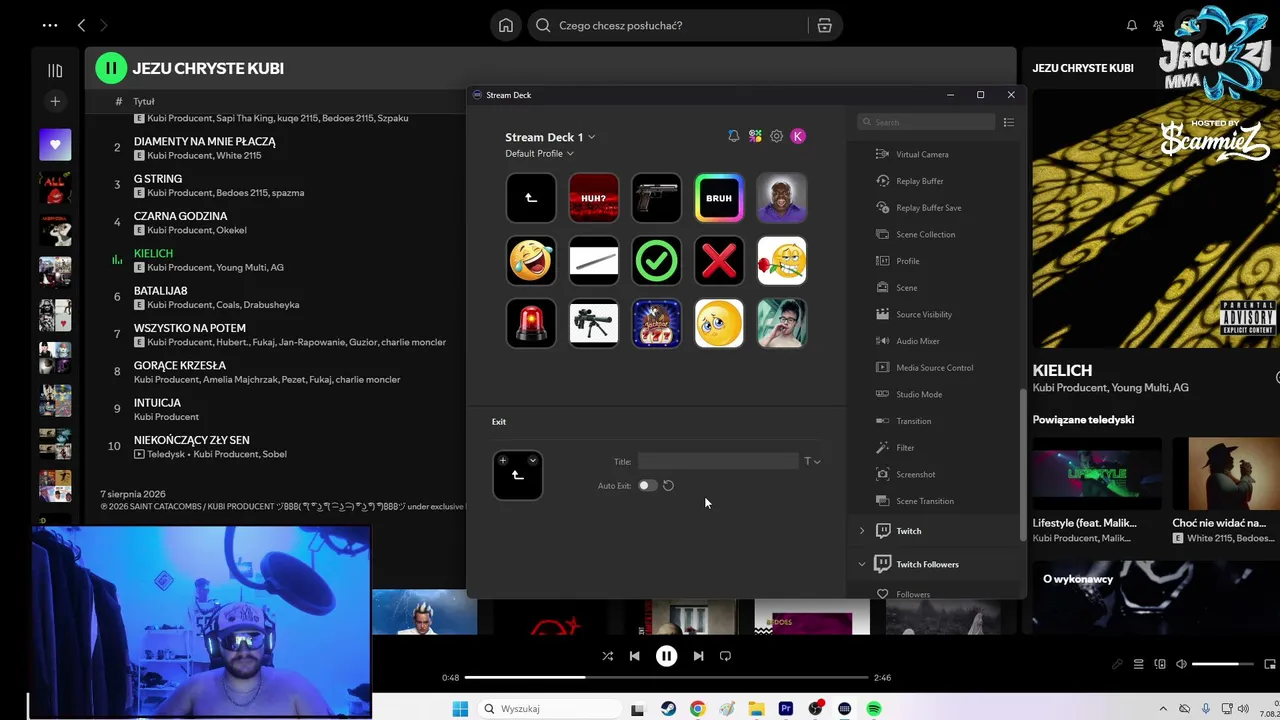Click the Spotify Home icon
1280x720 pixels.
(506, 25)
